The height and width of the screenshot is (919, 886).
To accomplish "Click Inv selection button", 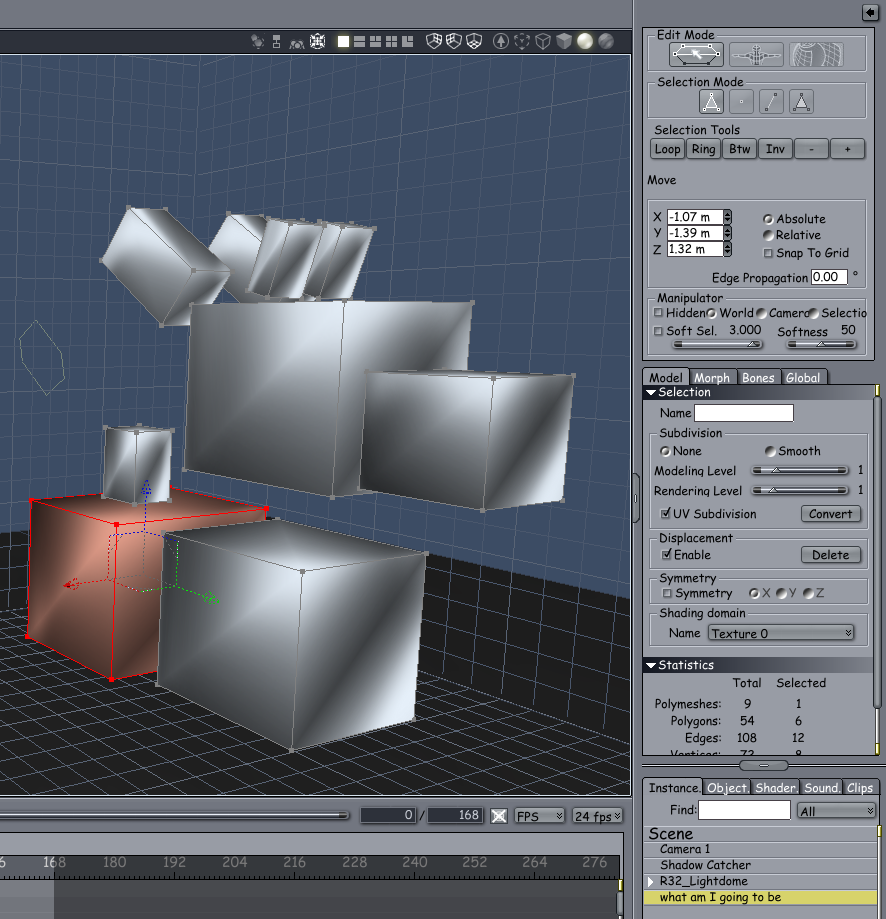I will pyautogui.click(x=775, y=149).
